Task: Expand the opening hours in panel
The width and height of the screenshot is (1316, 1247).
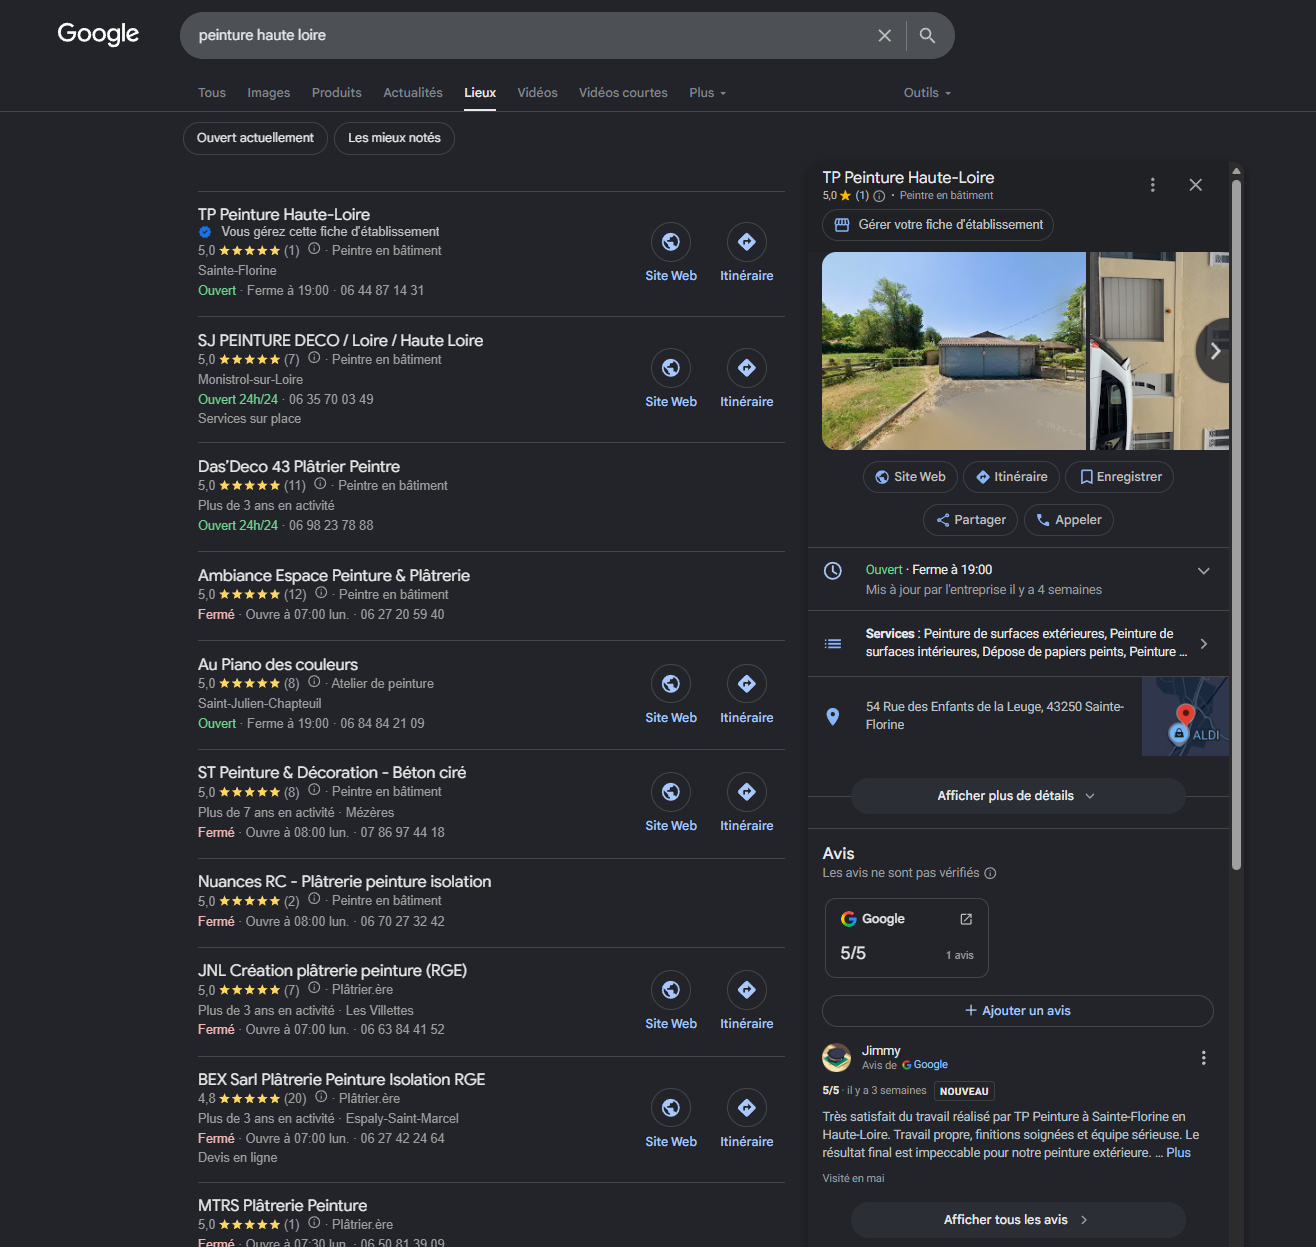Action: coord(1203,571)
